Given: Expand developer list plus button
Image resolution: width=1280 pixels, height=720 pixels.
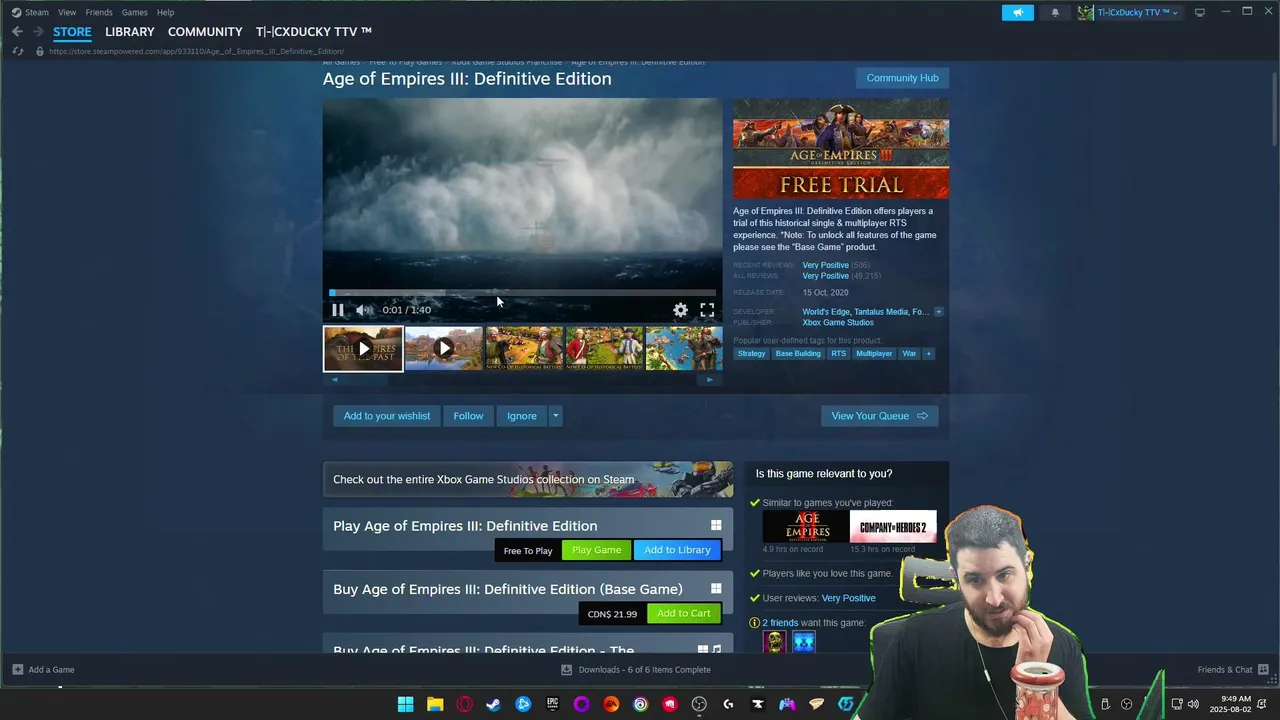Looking at the screenshot, I should [x=938, y=312].
